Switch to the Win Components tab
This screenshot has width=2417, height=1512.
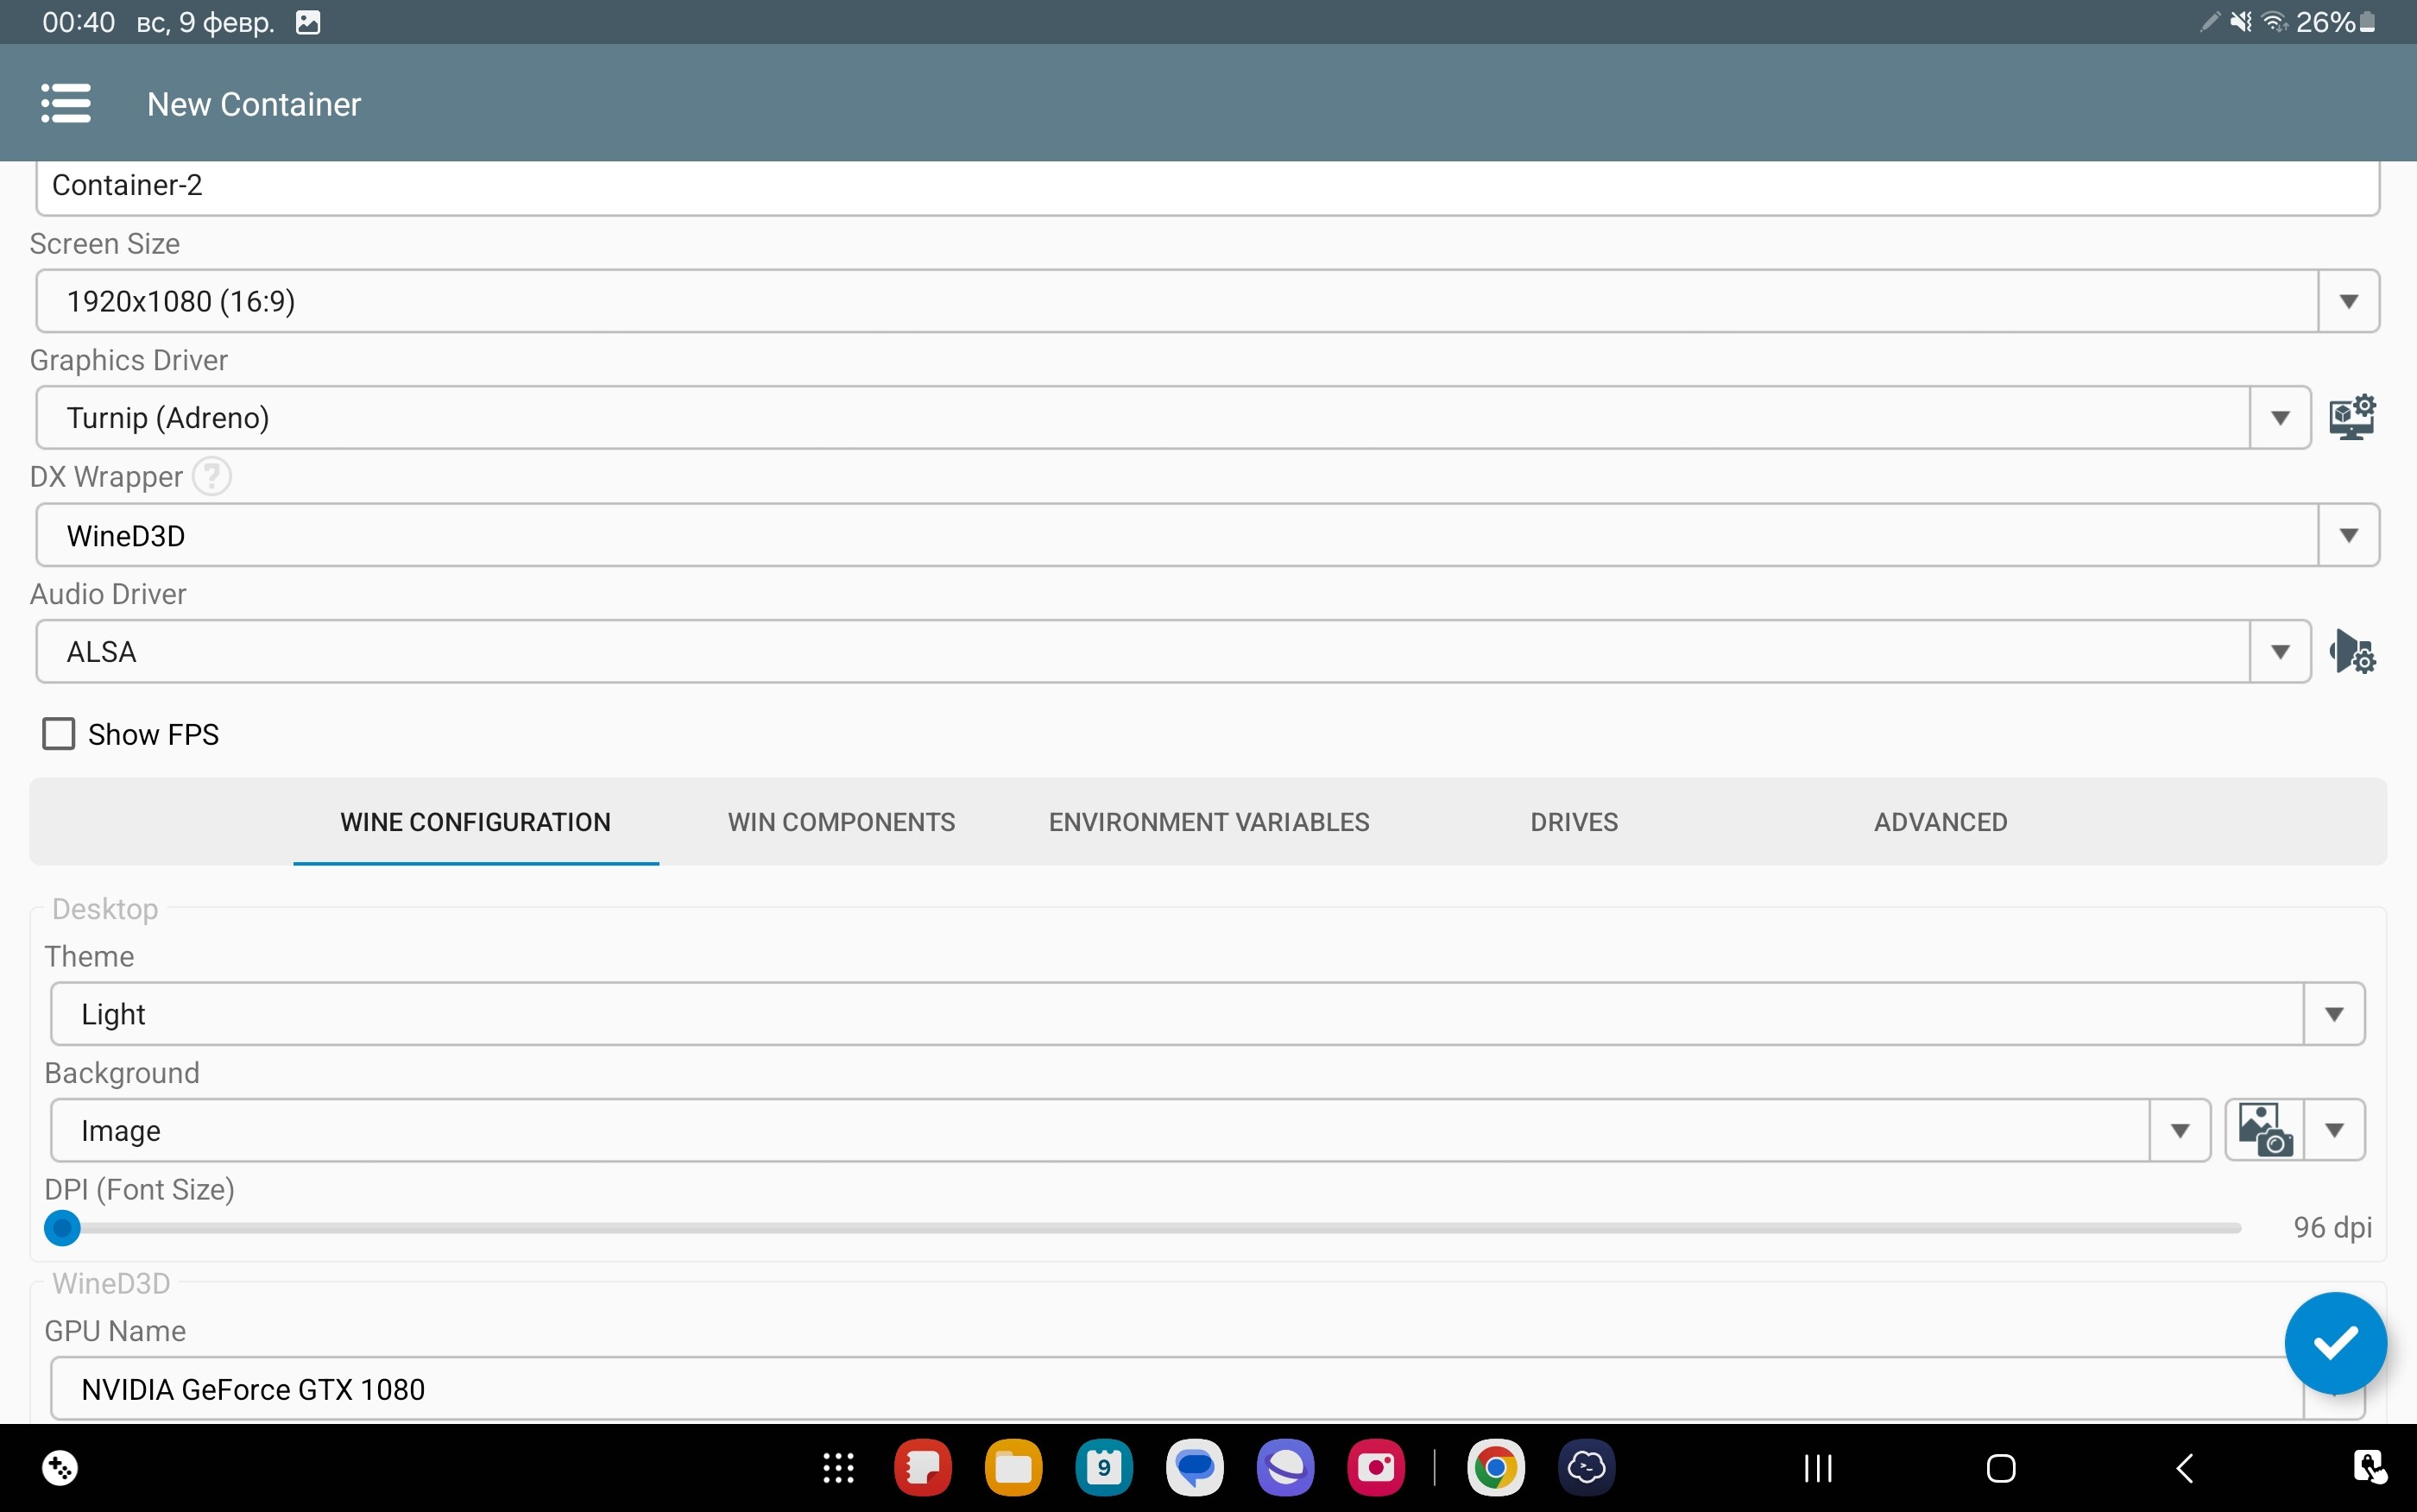[841, 822]
